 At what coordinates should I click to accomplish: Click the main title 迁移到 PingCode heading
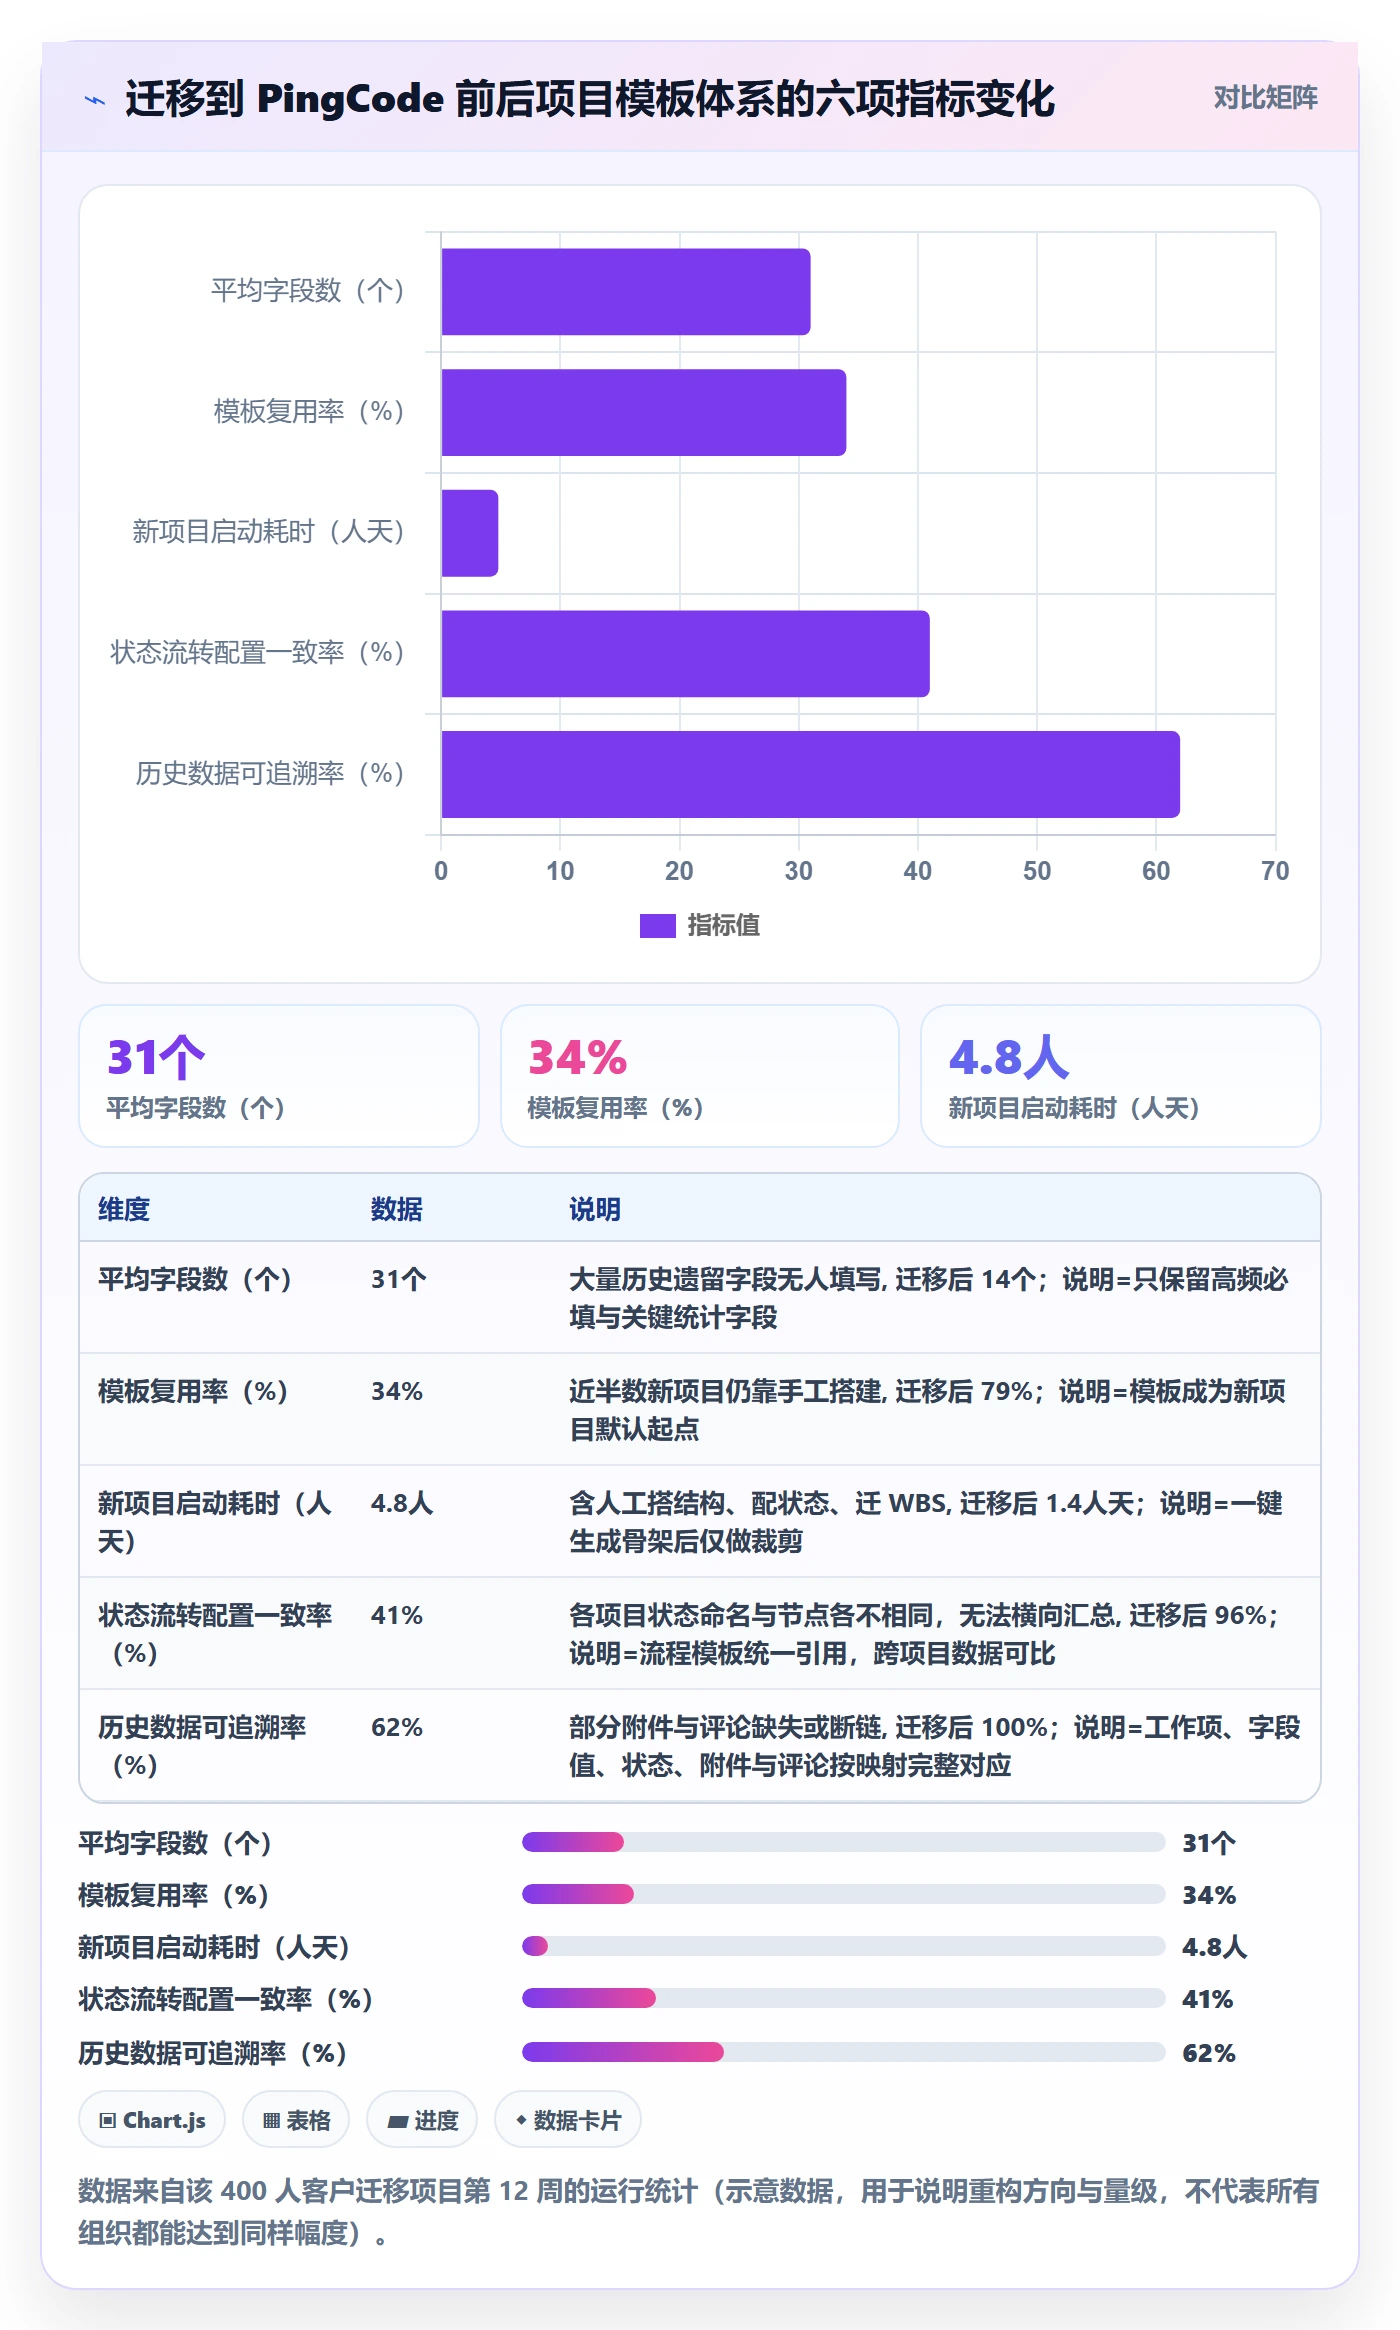tap(590, 99)
